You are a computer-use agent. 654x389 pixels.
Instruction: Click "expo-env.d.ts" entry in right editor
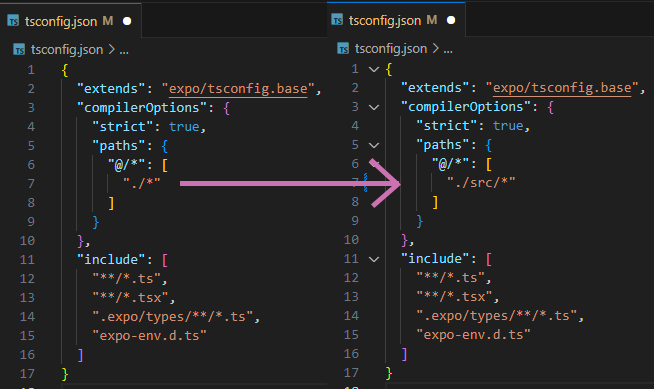pos(473,334)
